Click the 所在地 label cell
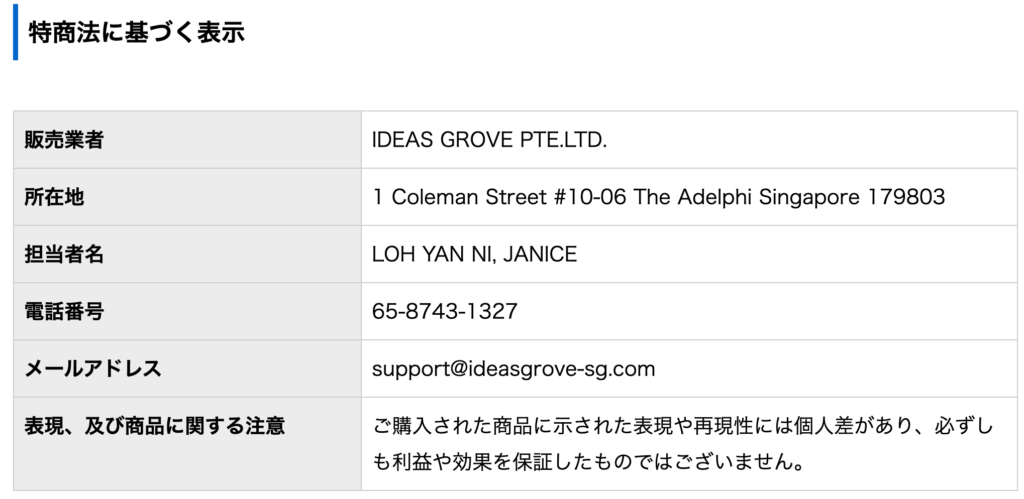 (x=187, y=197)
